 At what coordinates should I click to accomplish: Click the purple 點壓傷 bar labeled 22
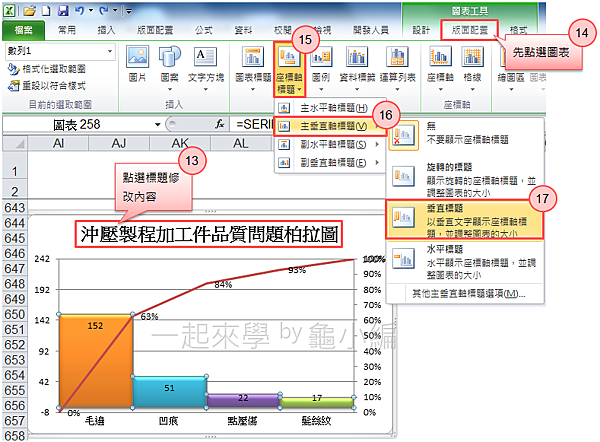(x=243, y=401)
